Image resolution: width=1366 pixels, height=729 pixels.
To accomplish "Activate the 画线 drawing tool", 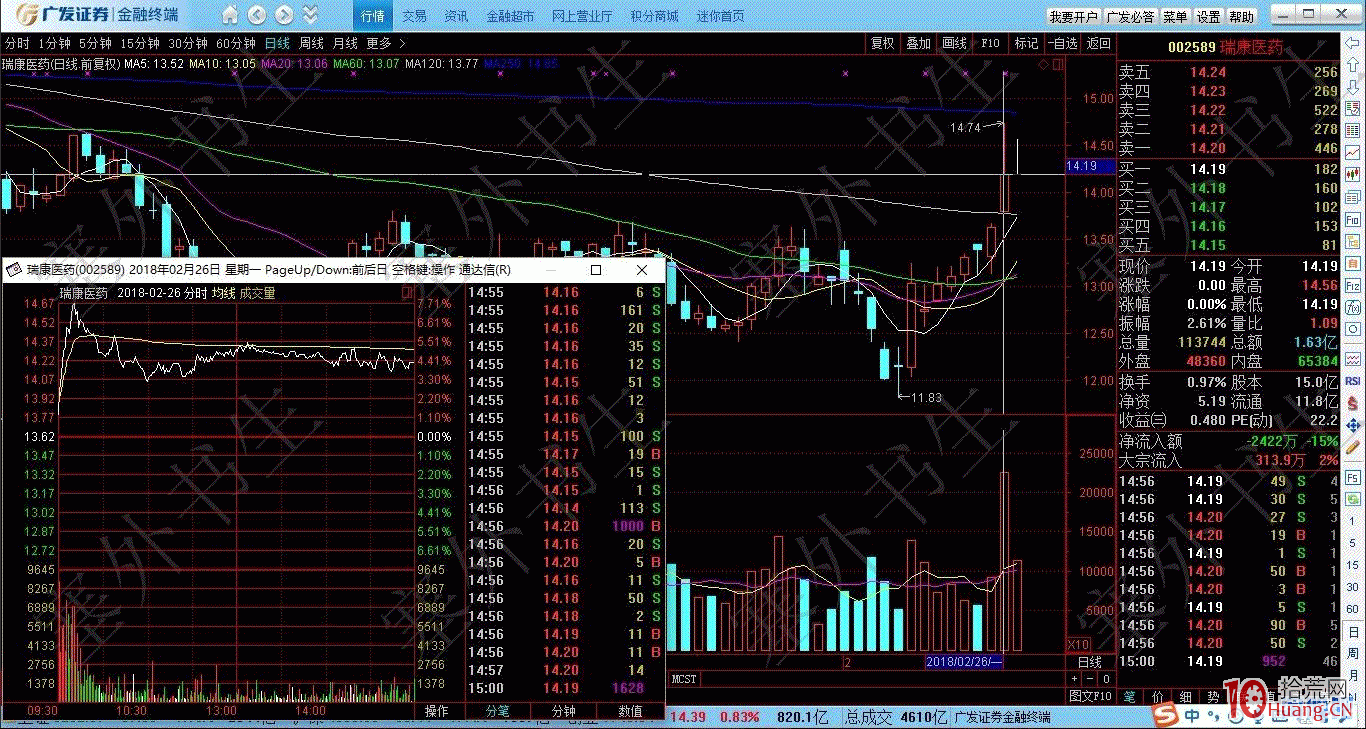I will pyautogui.click(x=955, y=44).
